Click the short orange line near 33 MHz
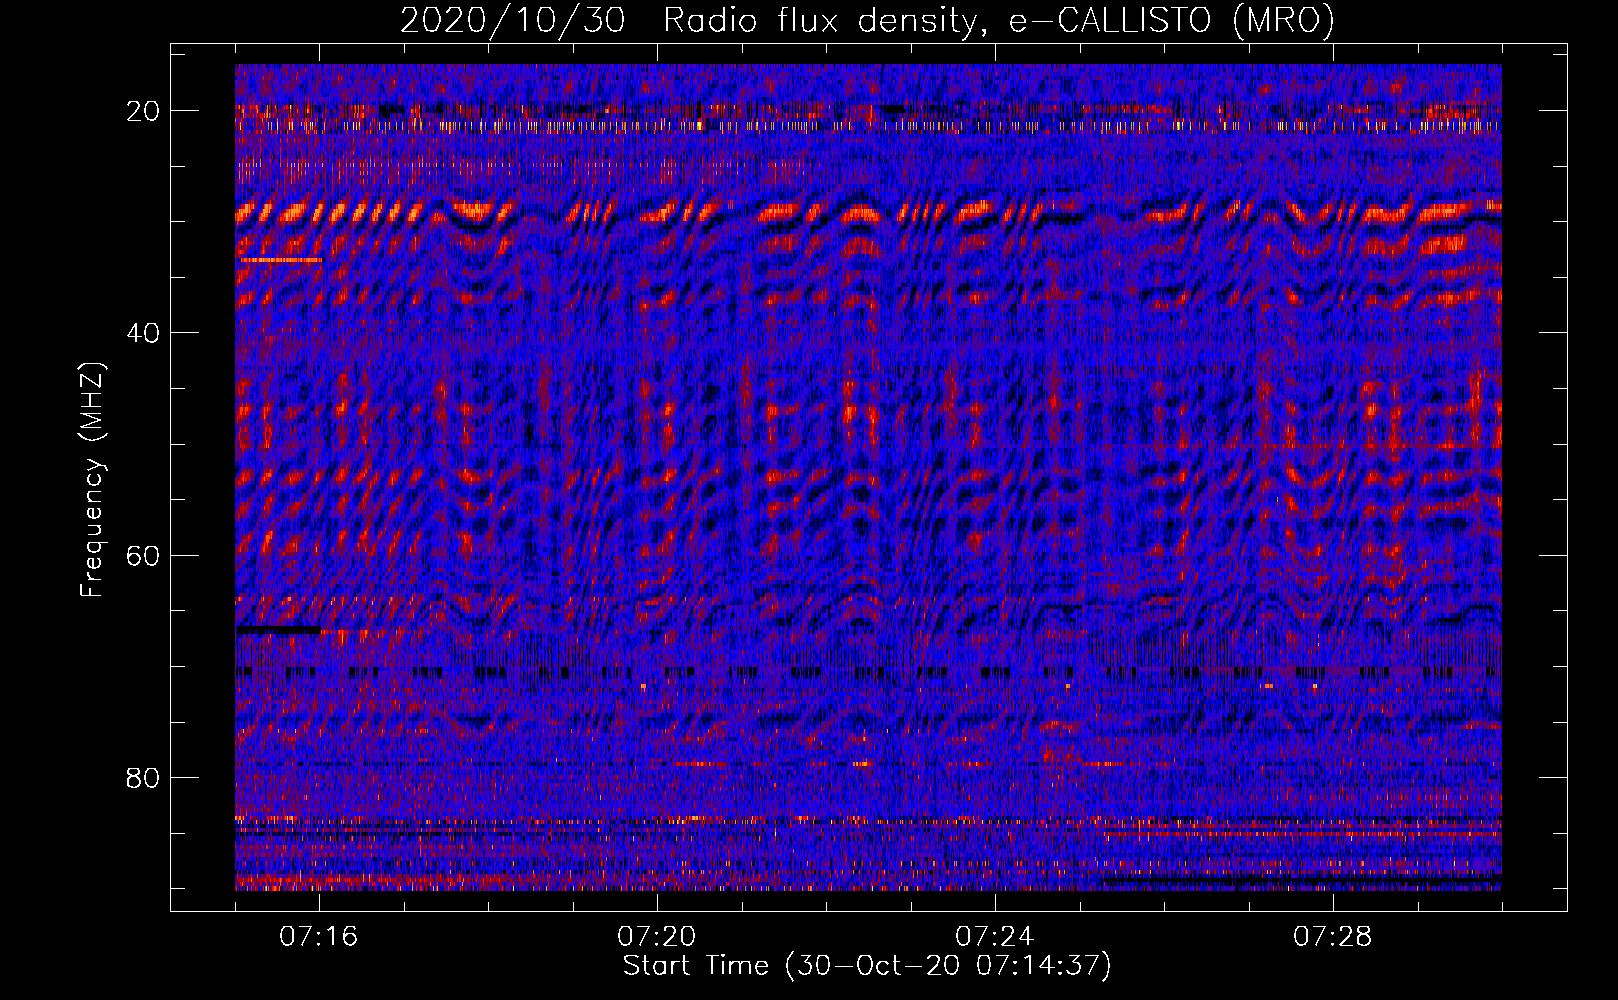This screenshot has width=1618, height=1000. 281,260
